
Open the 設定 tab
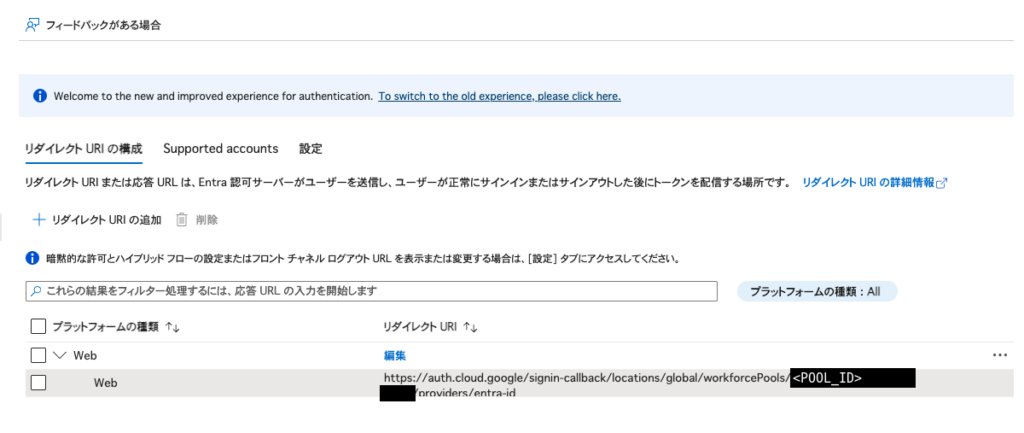[x=311, y=148]
